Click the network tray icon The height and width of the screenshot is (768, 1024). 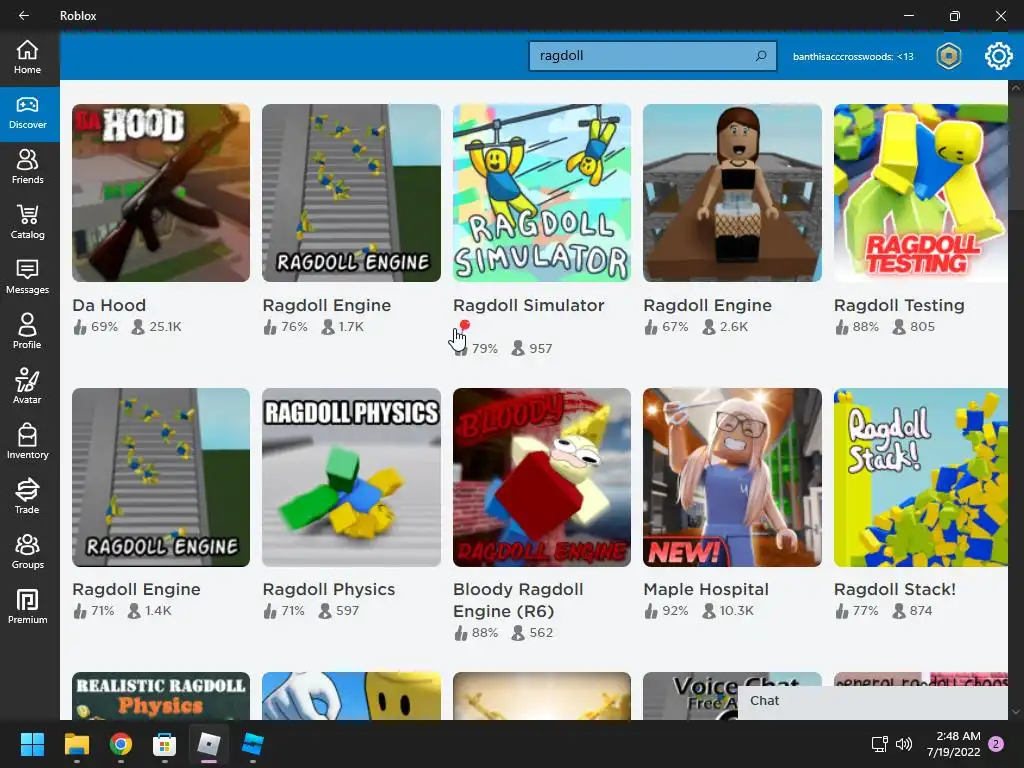coord(880,744)
